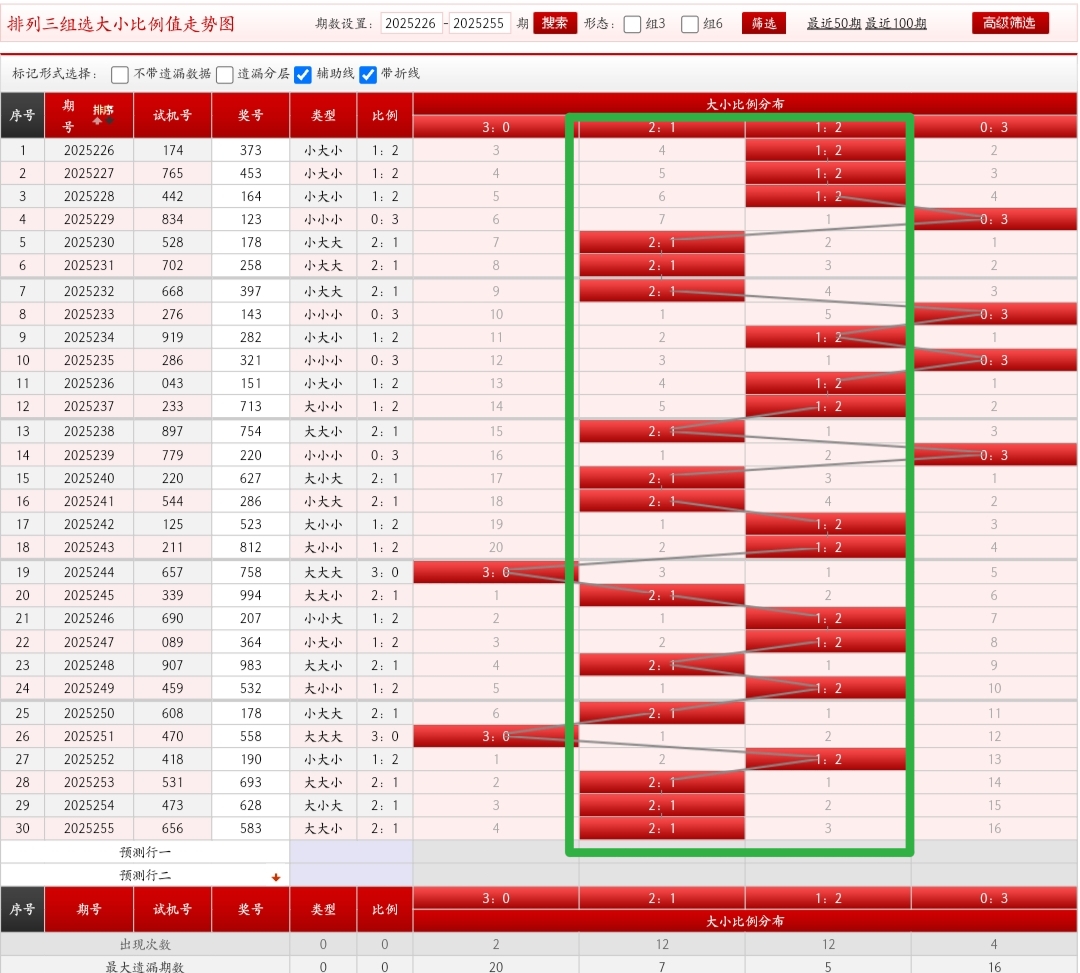
Task: Show 最近50期 results
Action: (x=834, y=23)
